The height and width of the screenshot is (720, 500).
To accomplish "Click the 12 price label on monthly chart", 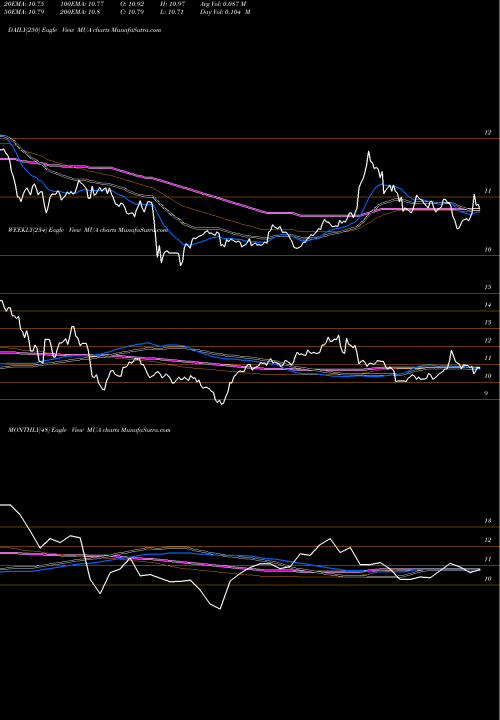I will [x=488, y=540].
